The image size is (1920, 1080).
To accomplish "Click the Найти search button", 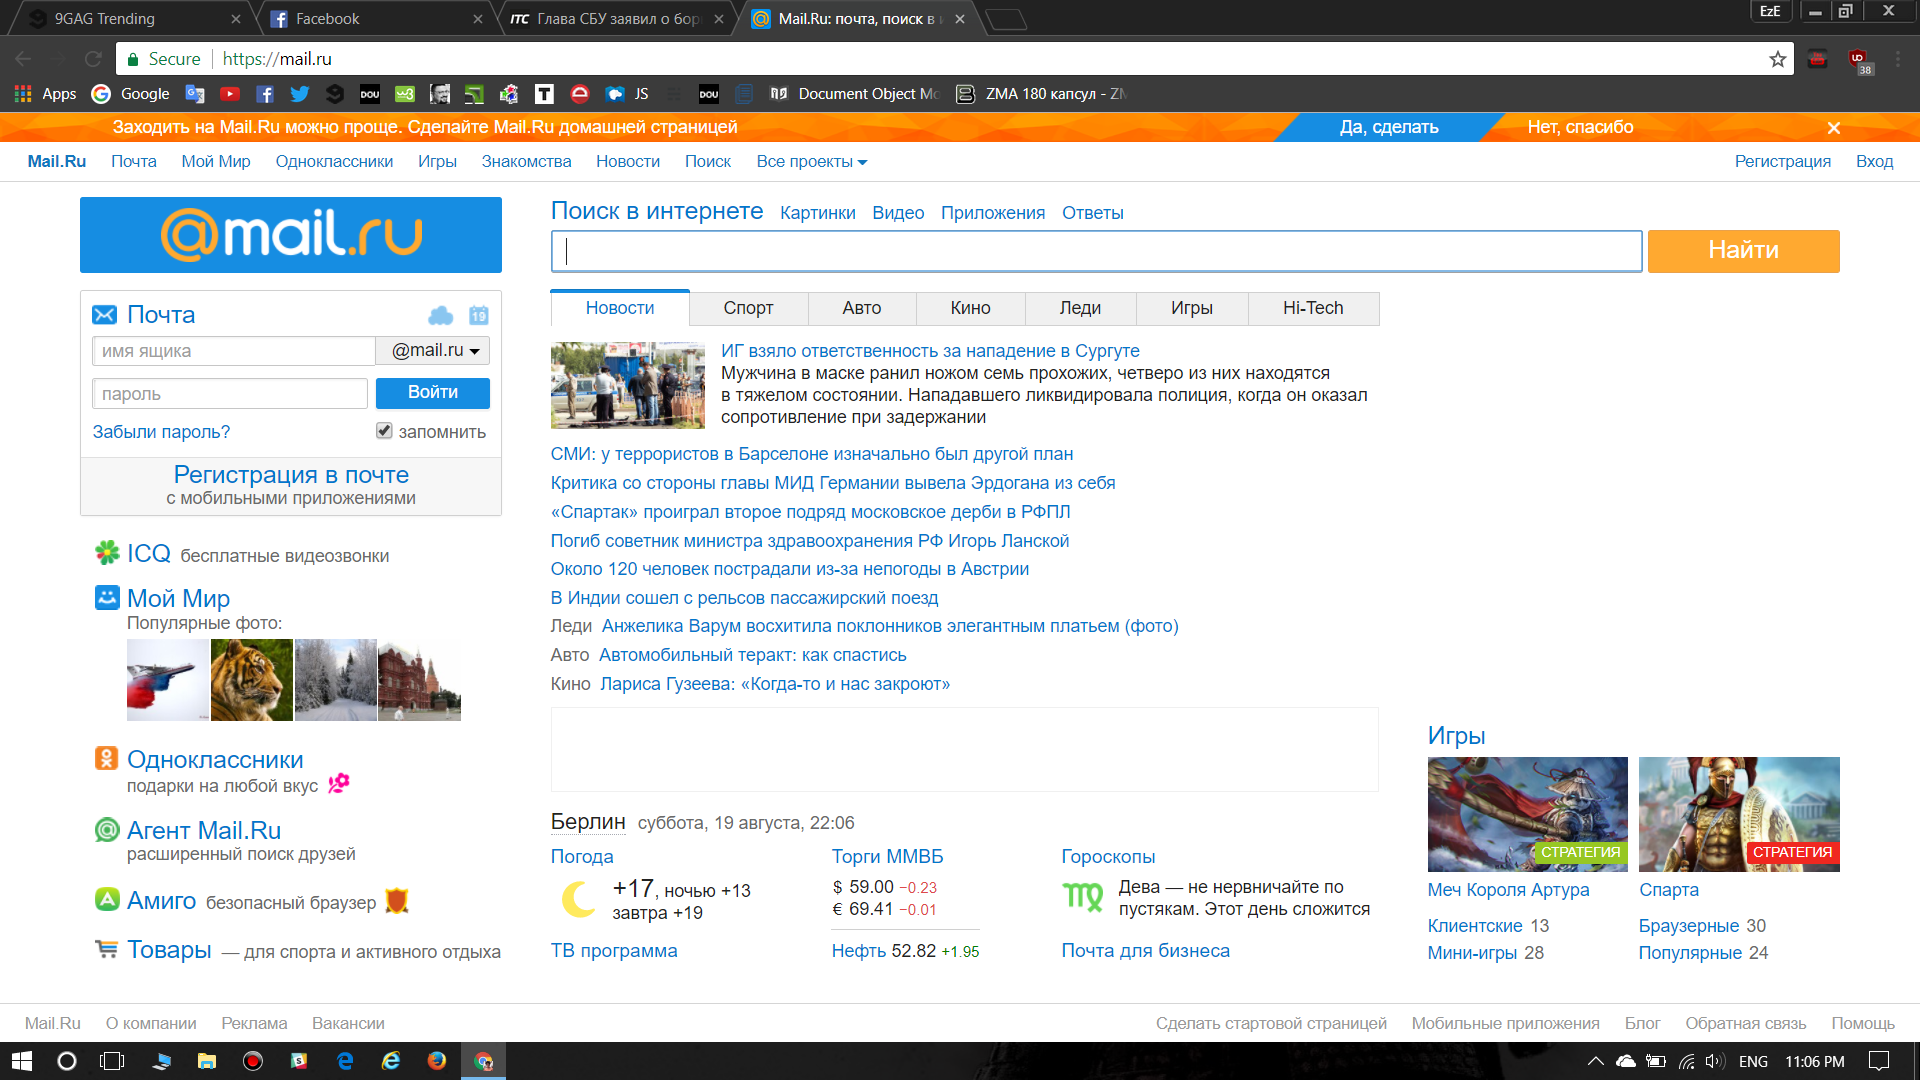I will 1743,250.
